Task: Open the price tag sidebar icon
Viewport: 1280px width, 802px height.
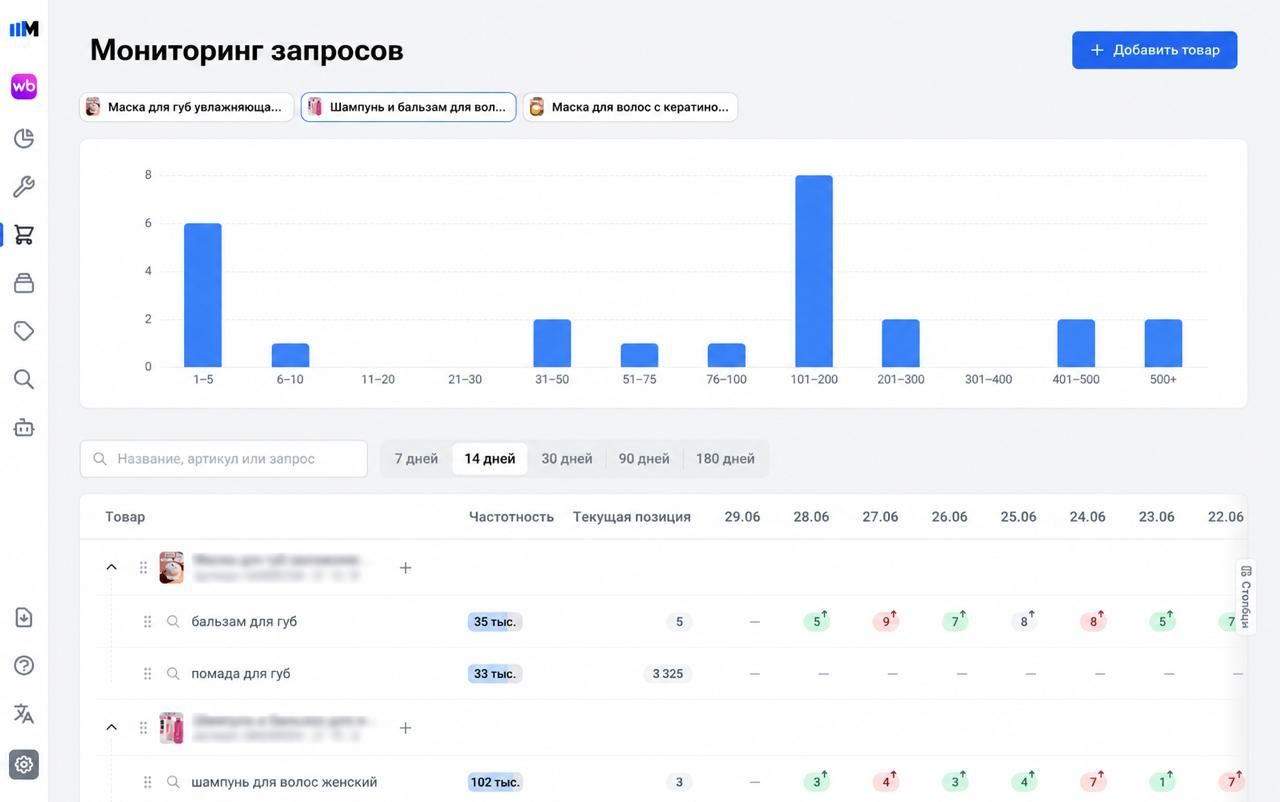Action: tap(24, 331)
